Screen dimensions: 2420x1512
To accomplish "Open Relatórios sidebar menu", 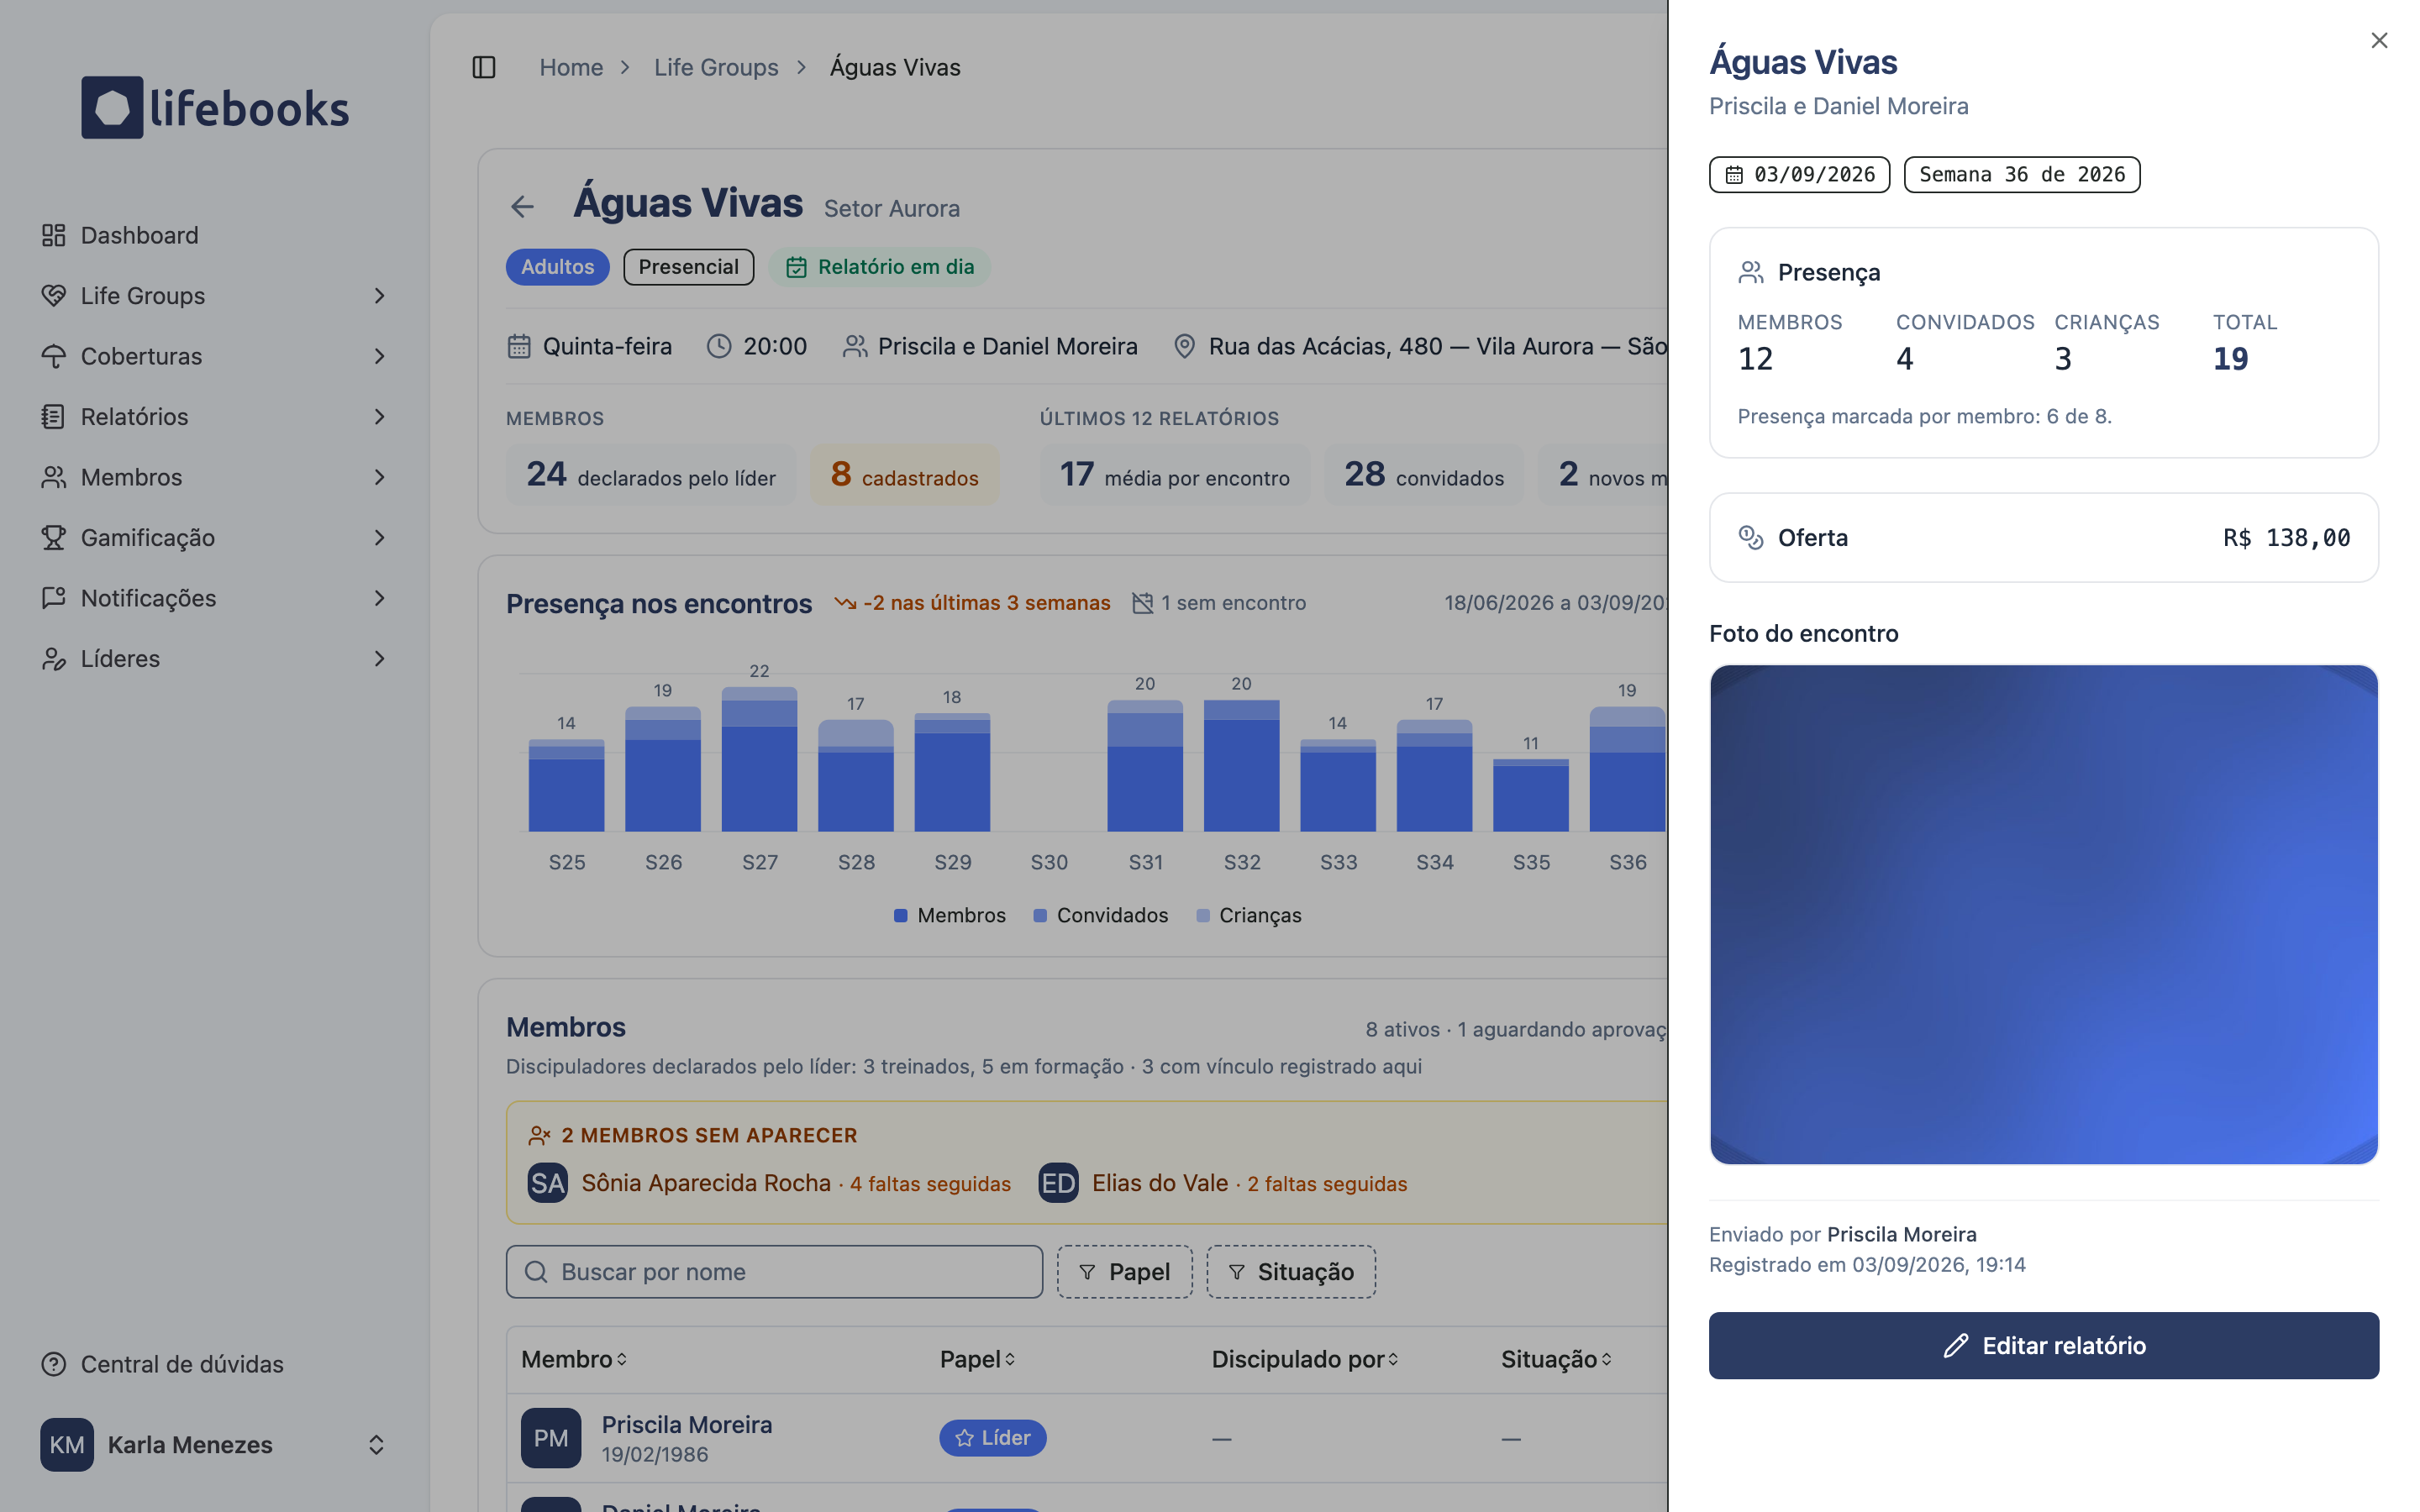I will (215, 416).
